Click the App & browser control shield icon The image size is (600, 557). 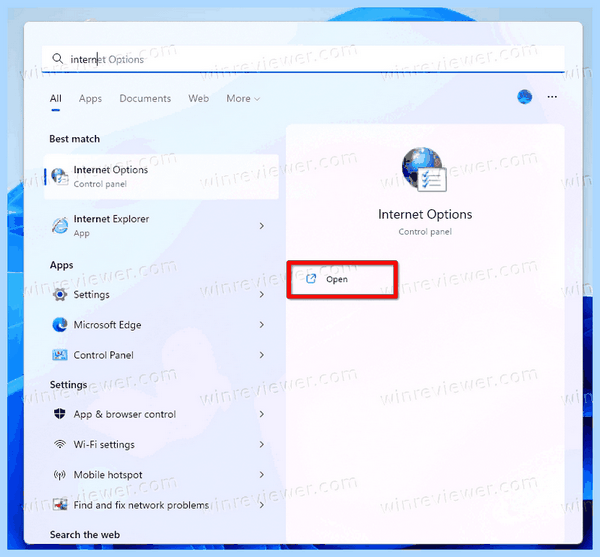(60, 414)
